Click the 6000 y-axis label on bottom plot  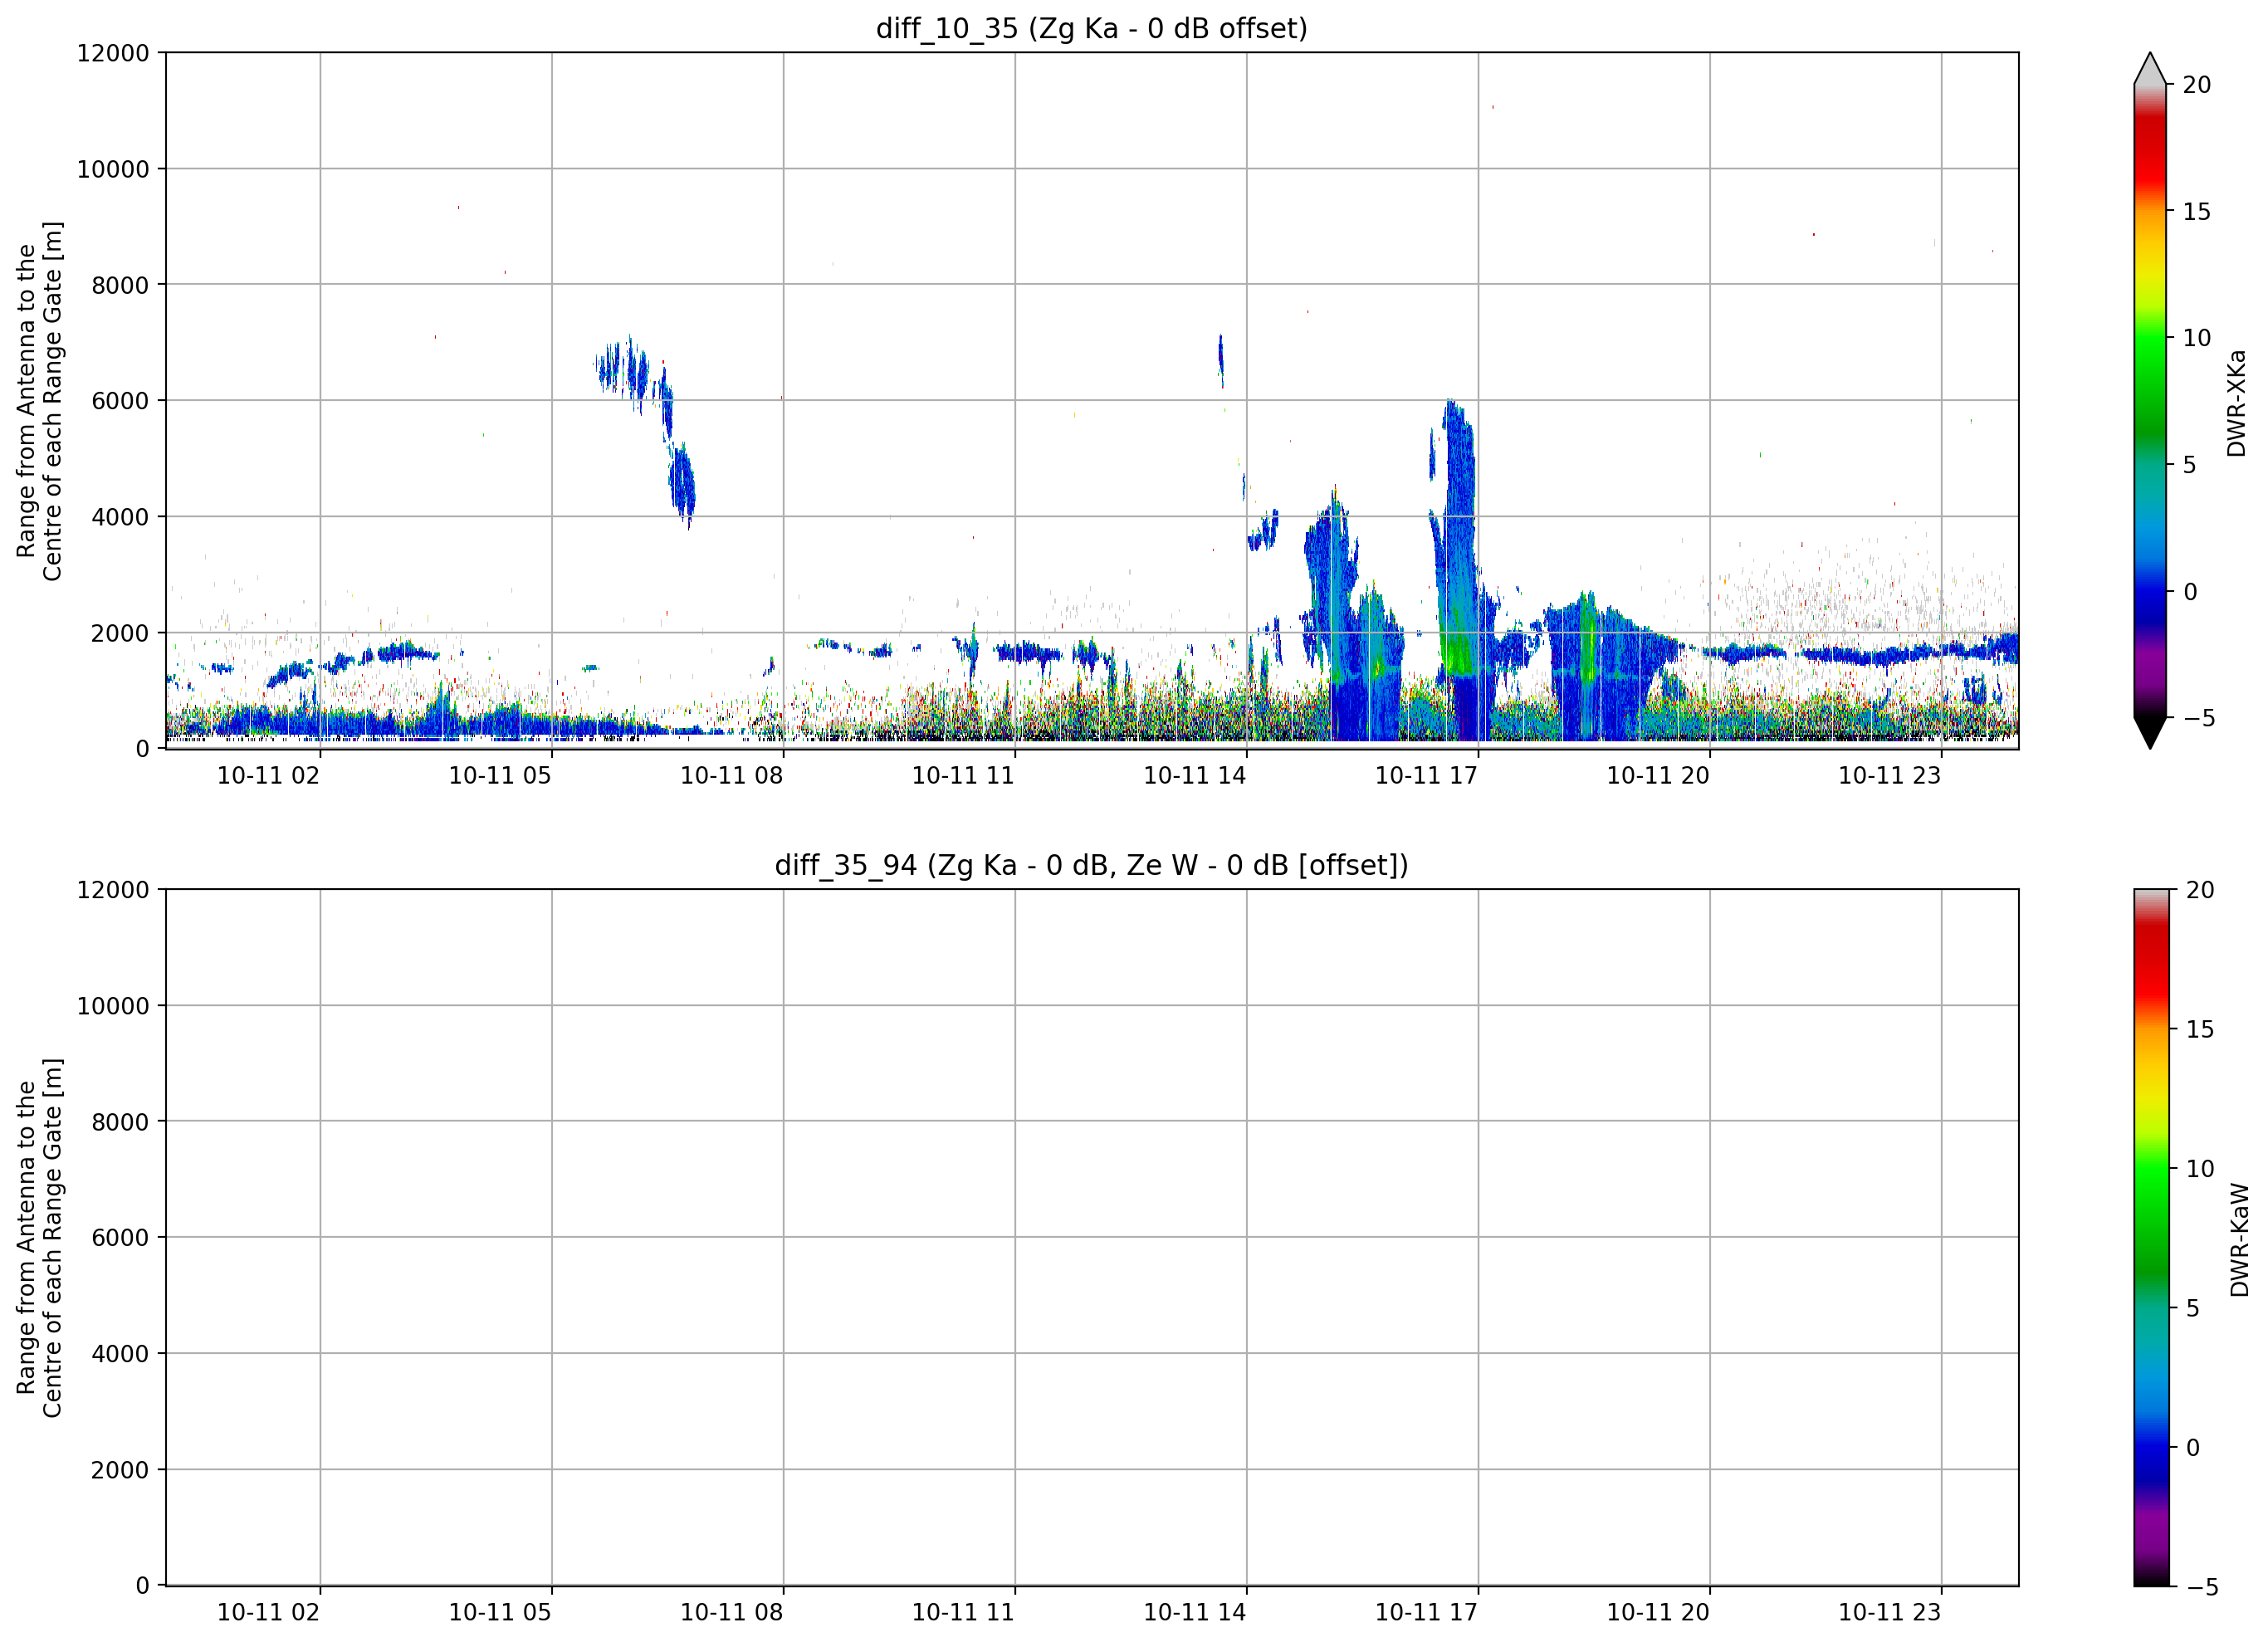click(120, 1237)
